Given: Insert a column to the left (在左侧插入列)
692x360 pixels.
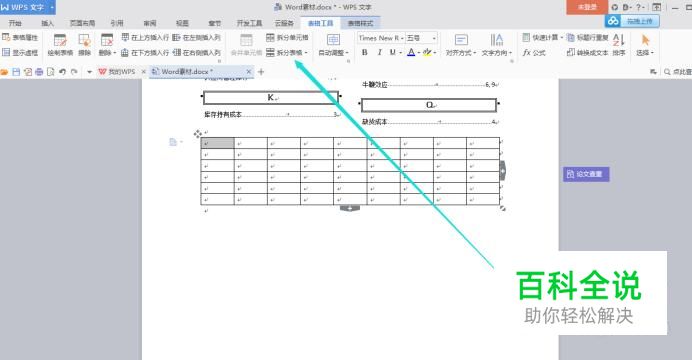Looking at the screenshot, I should (x=196, y=38).
